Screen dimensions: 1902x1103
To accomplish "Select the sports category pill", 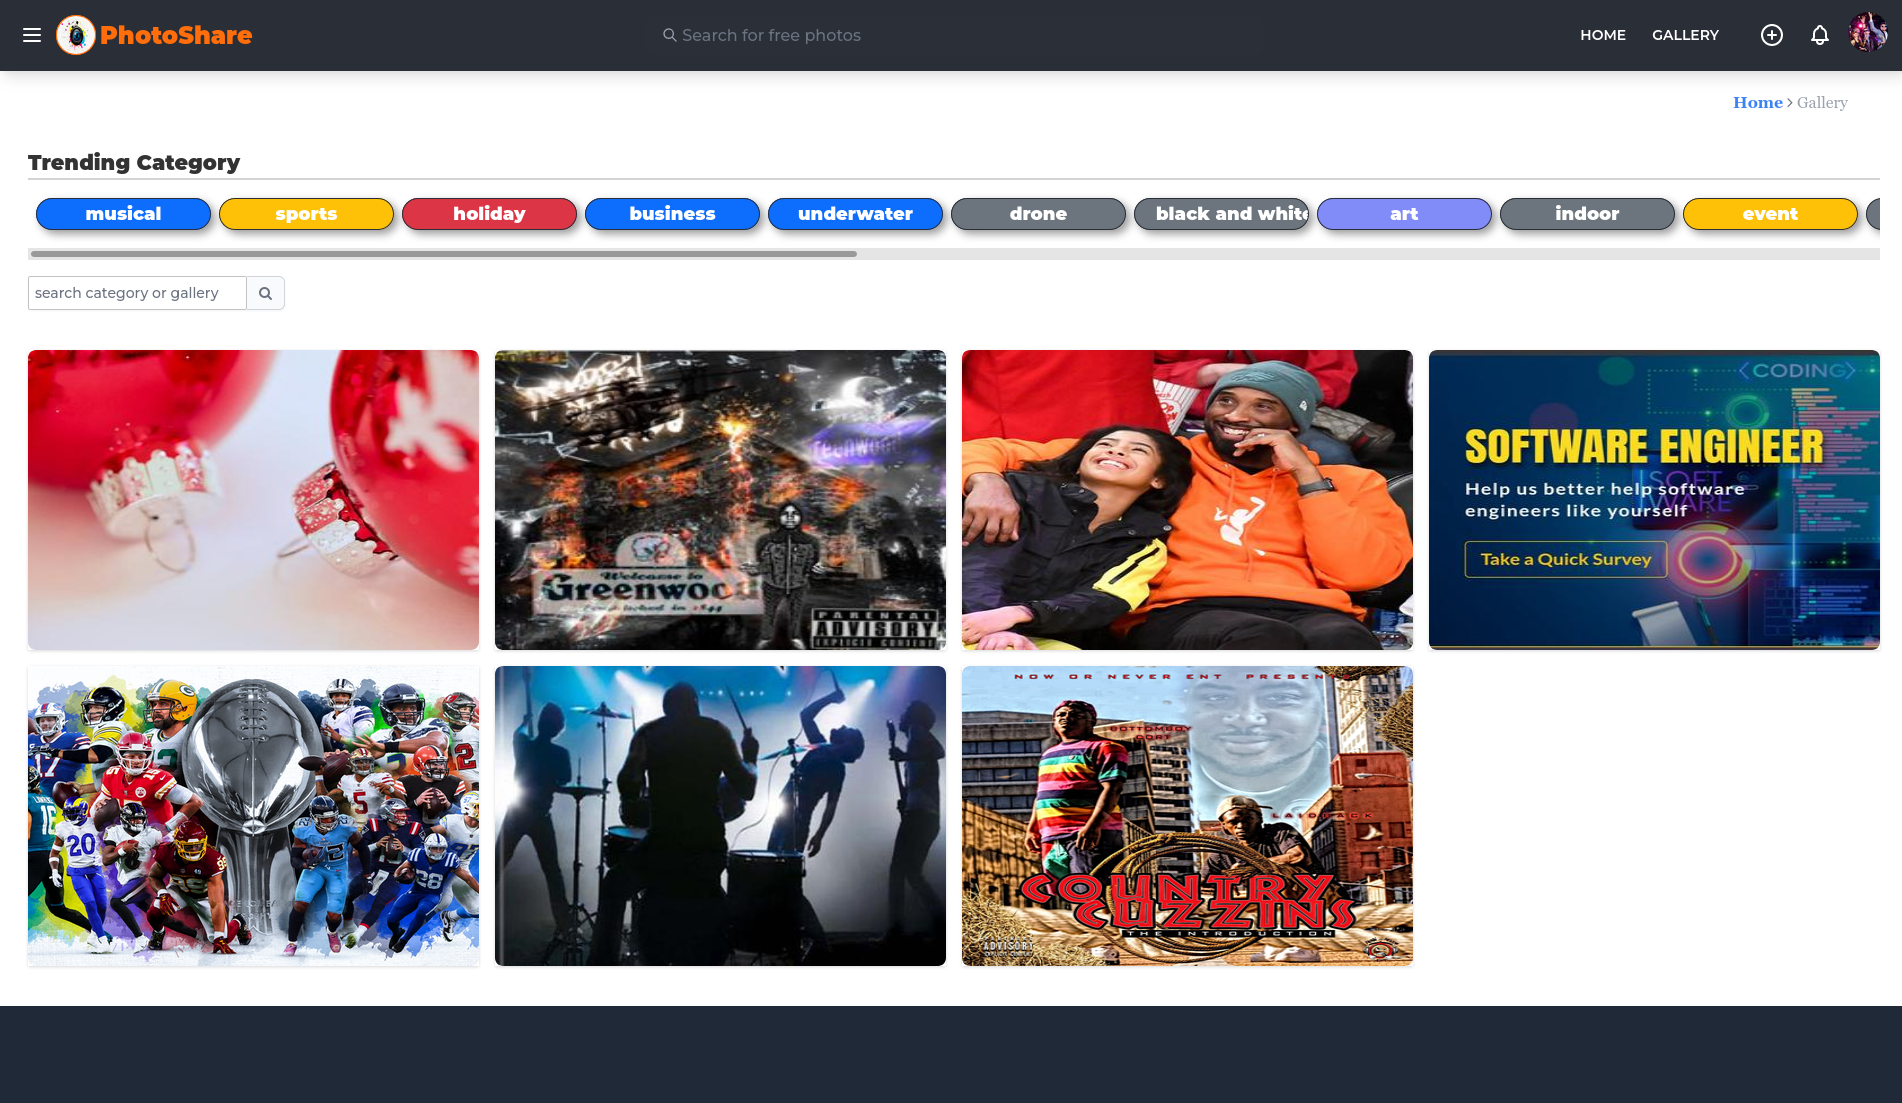I will pos(306,214).
